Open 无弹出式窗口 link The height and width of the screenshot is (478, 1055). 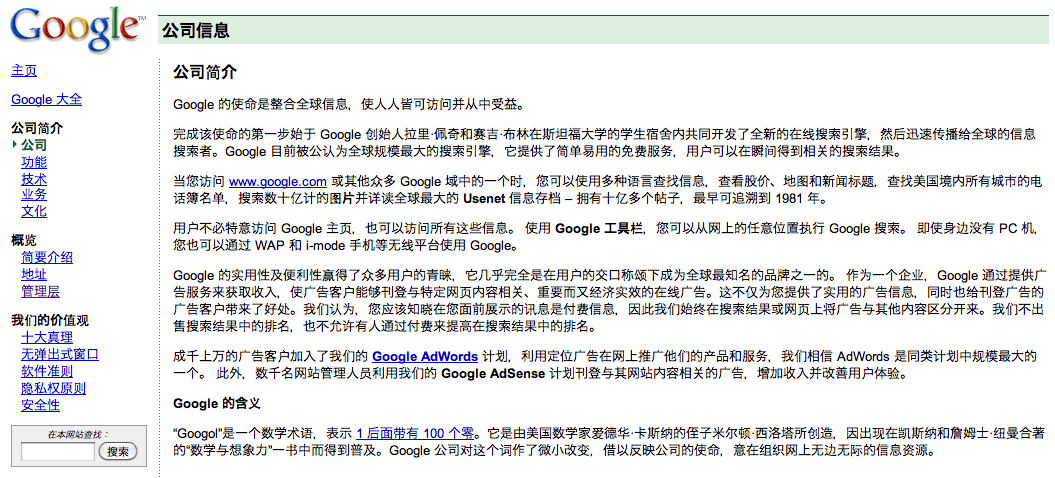coord(60,354)
